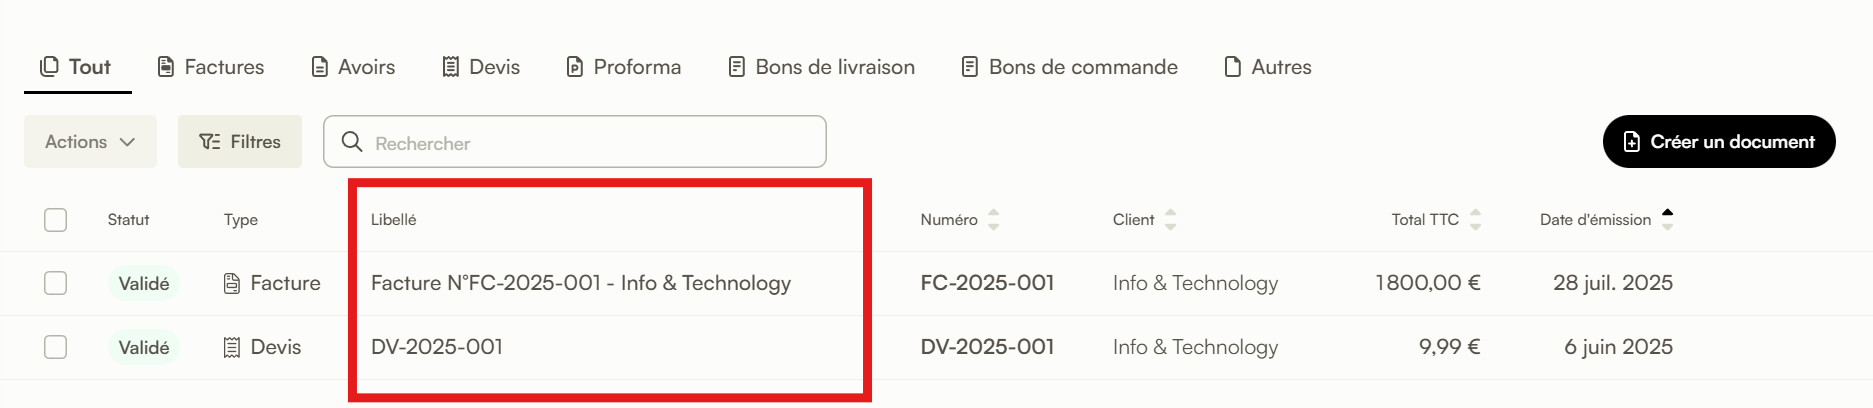
Task: Click Créer un document button
Action: point(1719,142)
